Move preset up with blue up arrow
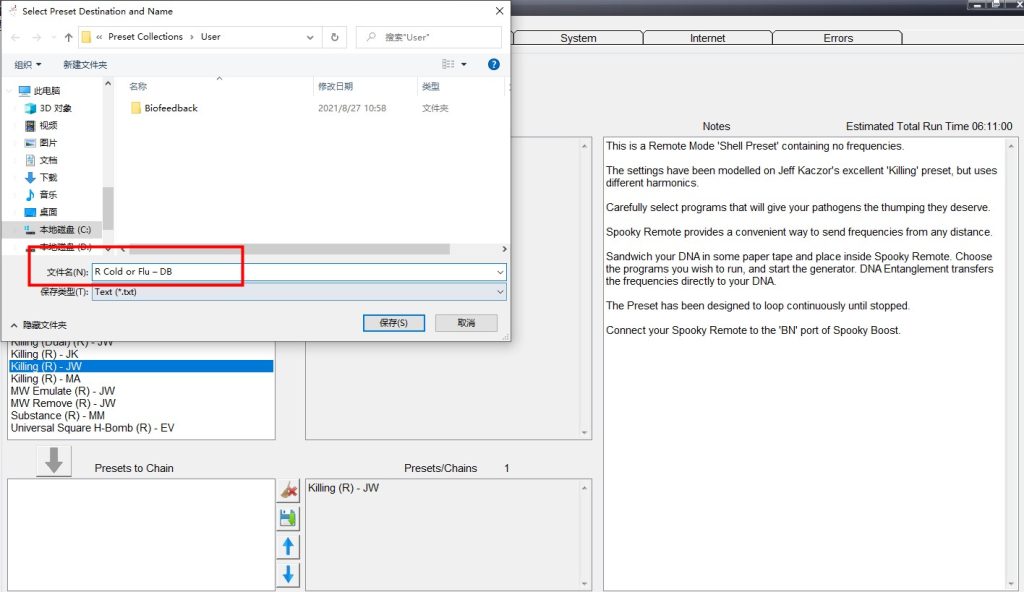 coord(288,546)
